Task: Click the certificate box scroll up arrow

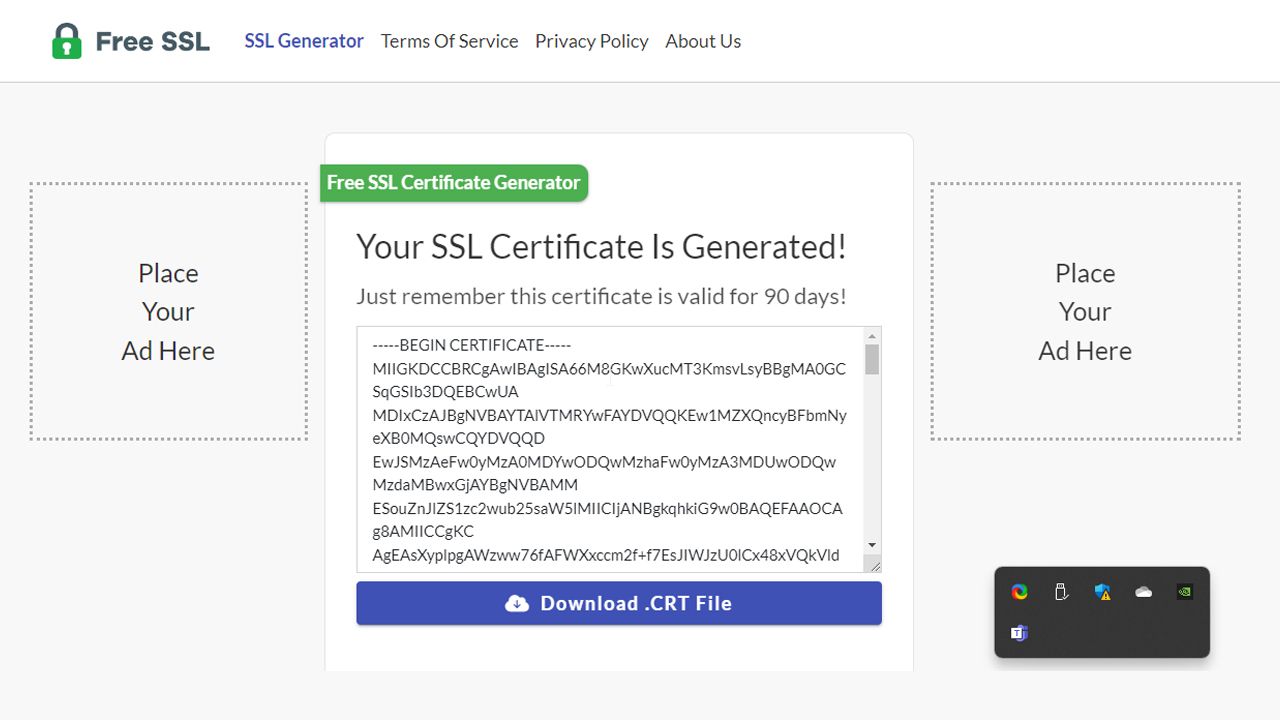Action: point(872,336)
